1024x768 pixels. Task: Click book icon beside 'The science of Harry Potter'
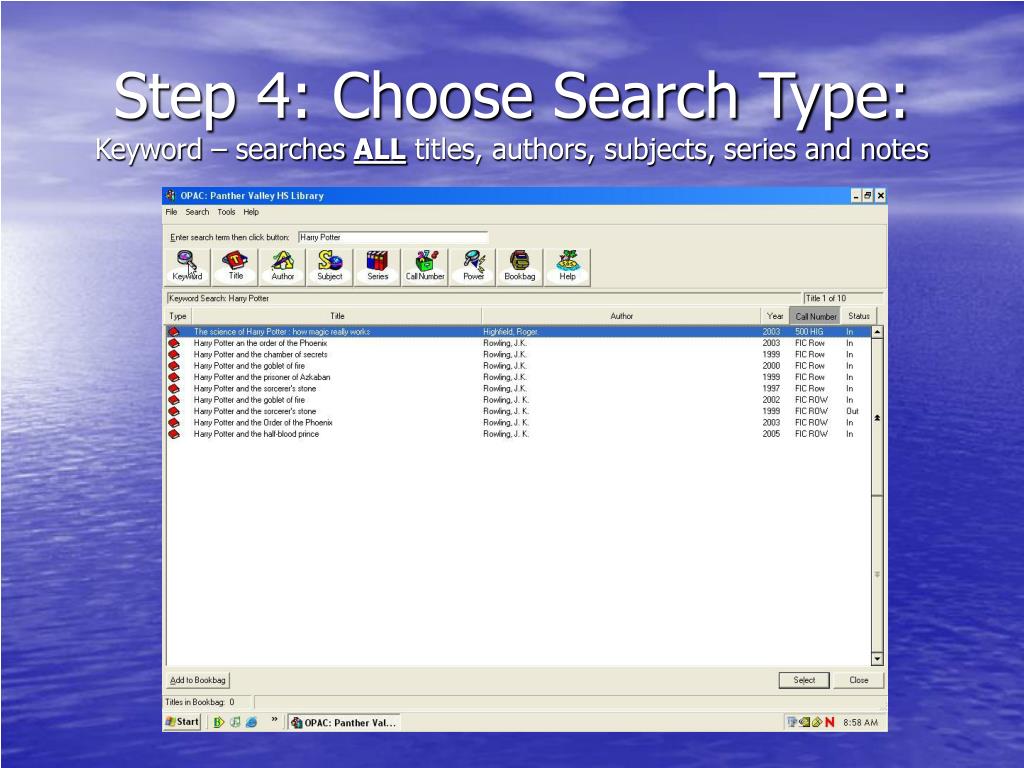(174, 332)
